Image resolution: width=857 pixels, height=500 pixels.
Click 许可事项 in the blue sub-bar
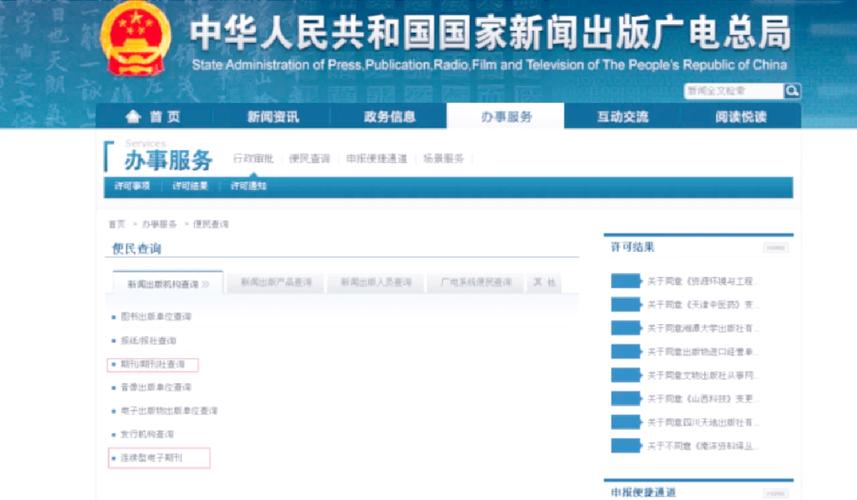pos(132,186)
